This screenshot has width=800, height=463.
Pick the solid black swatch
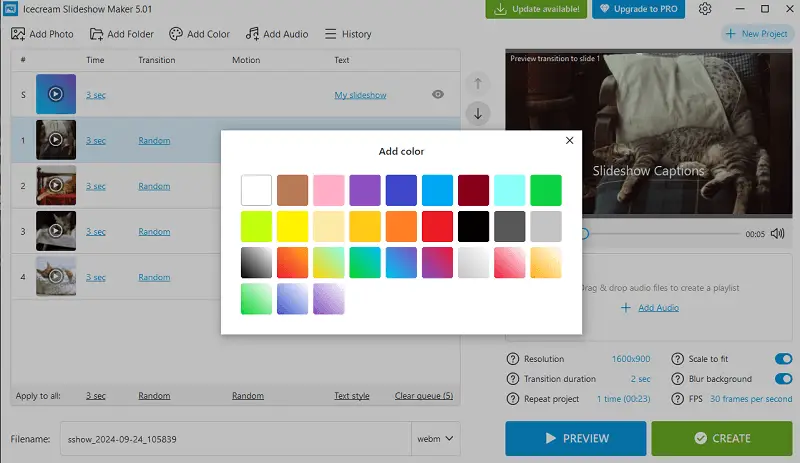pos(473,226)
